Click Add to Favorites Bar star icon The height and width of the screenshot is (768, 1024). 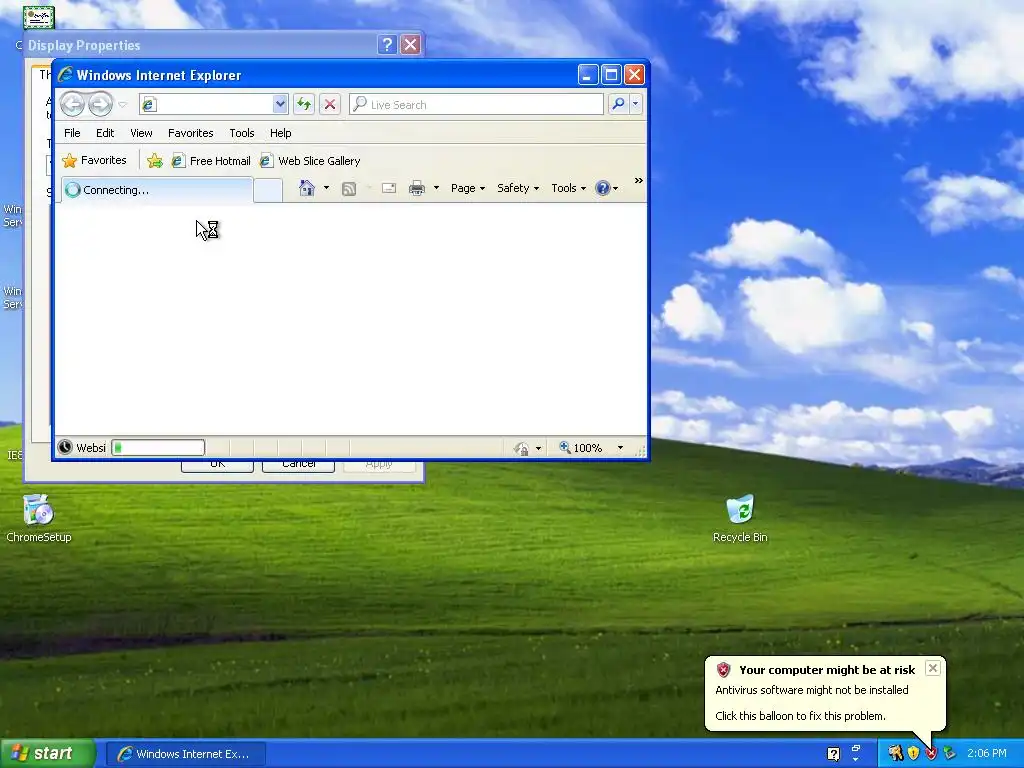coord(155,161)
